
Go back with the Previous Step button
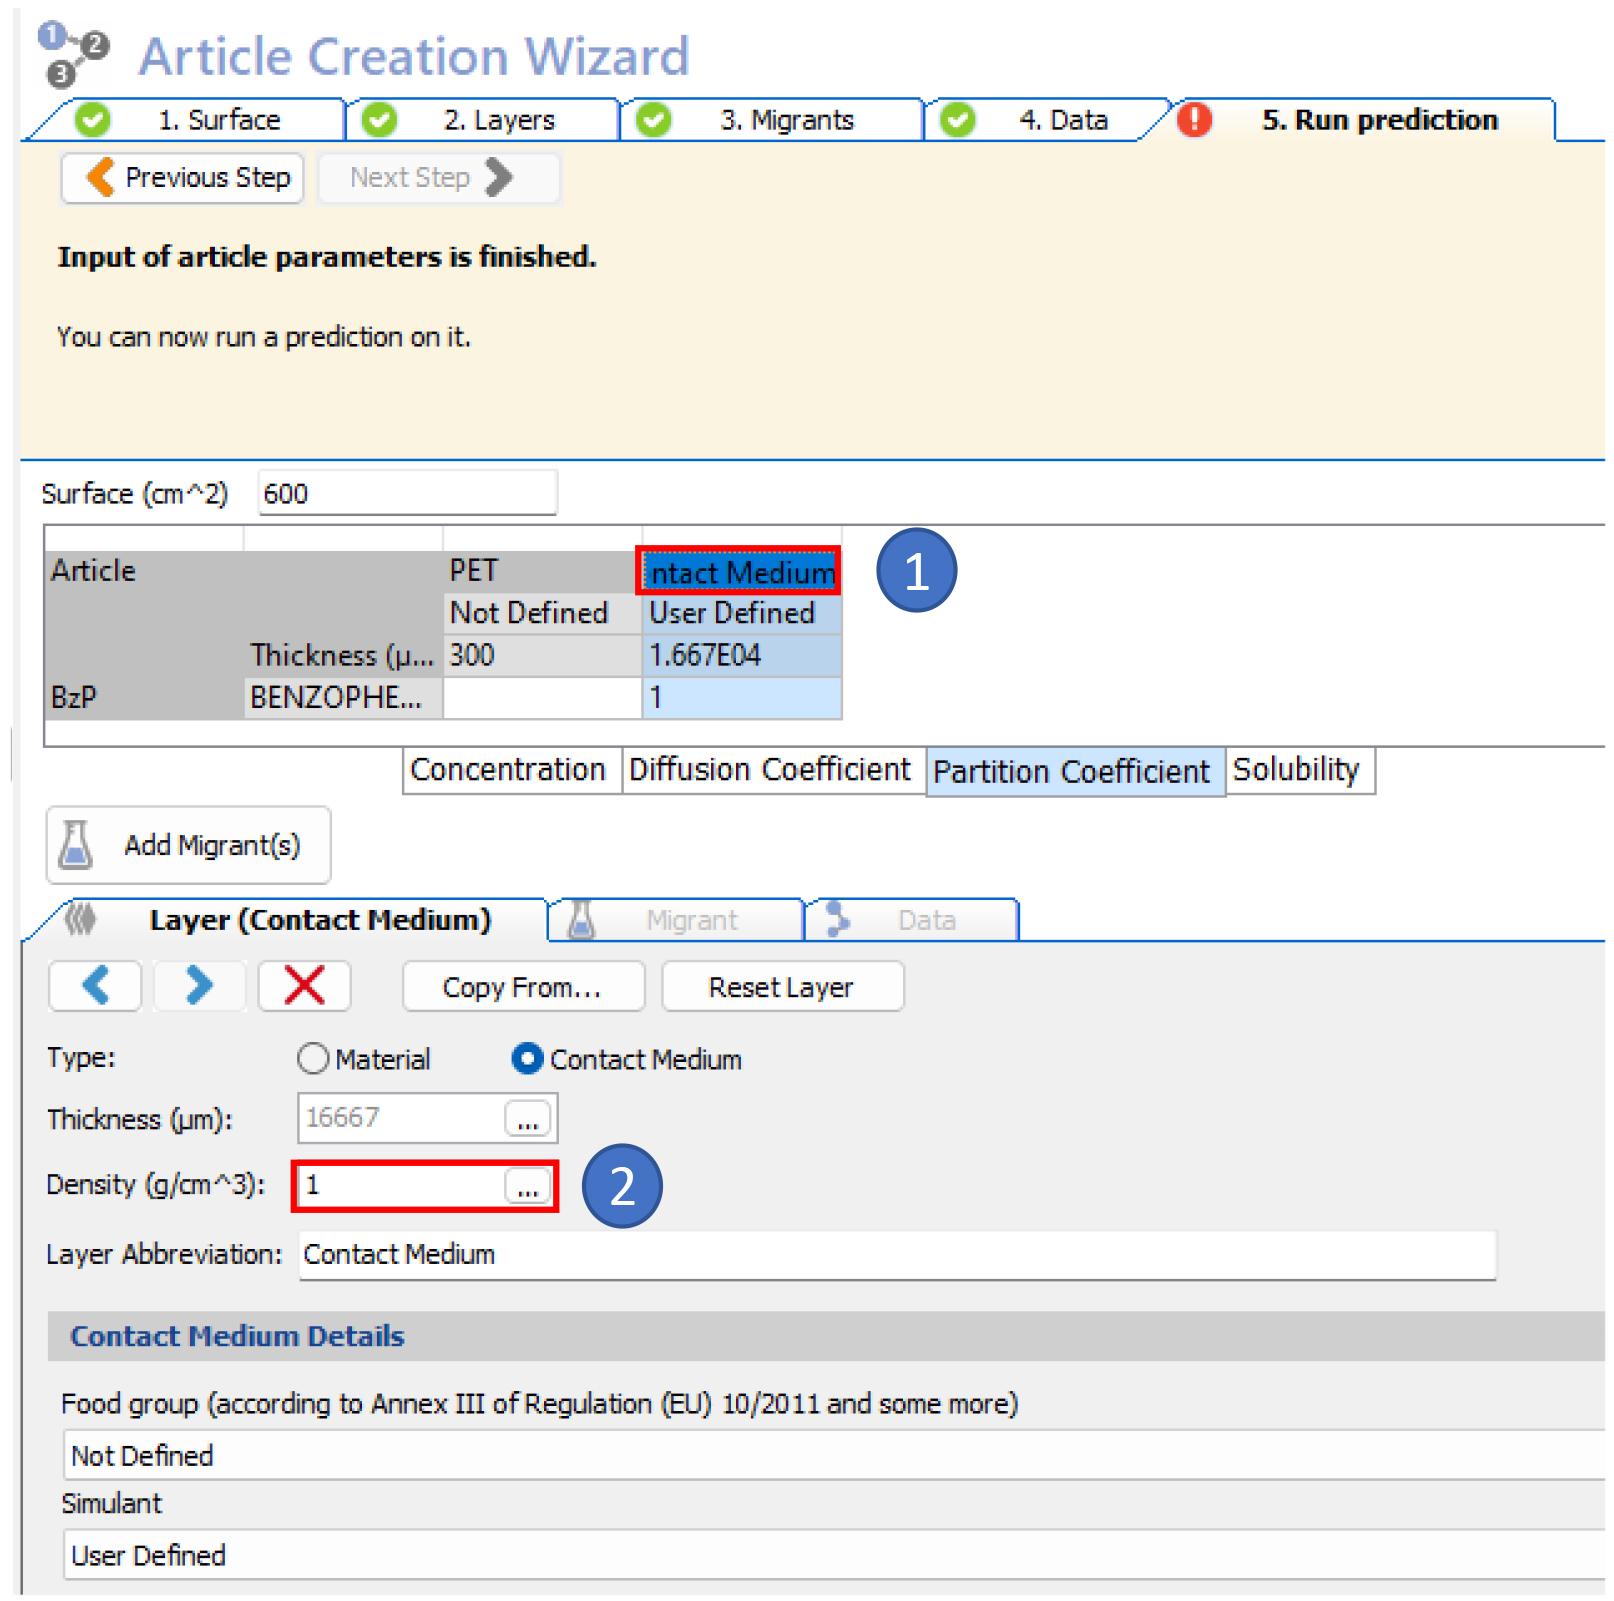183,178
